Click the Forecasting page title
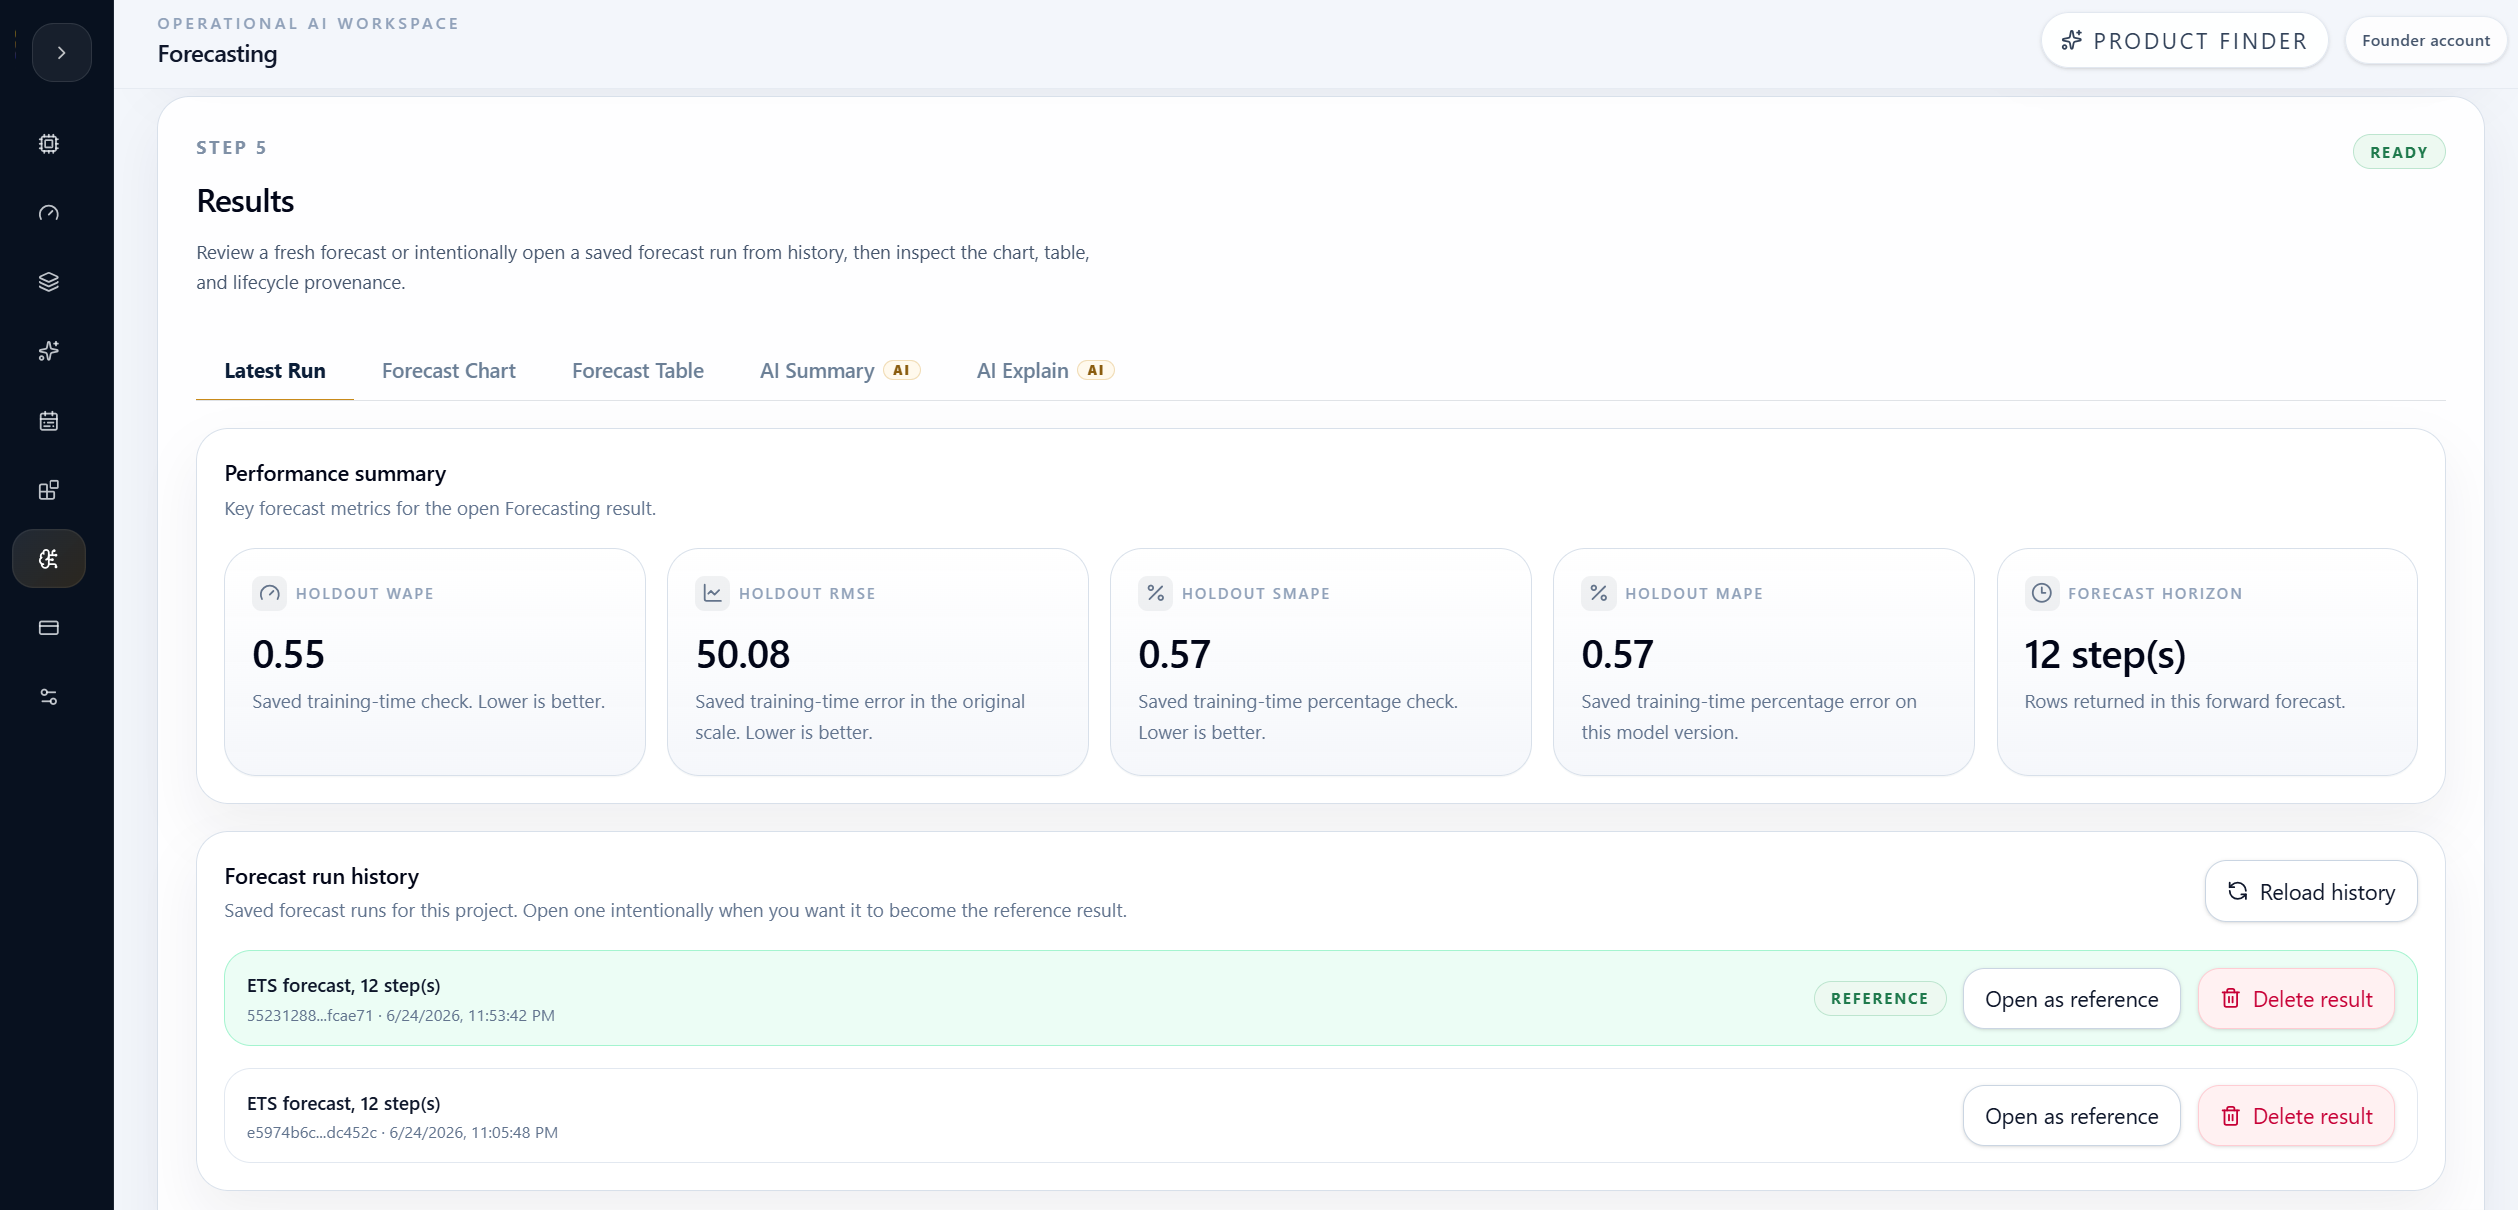This screenshot has height=1210, width=2518. click(217, 54)
